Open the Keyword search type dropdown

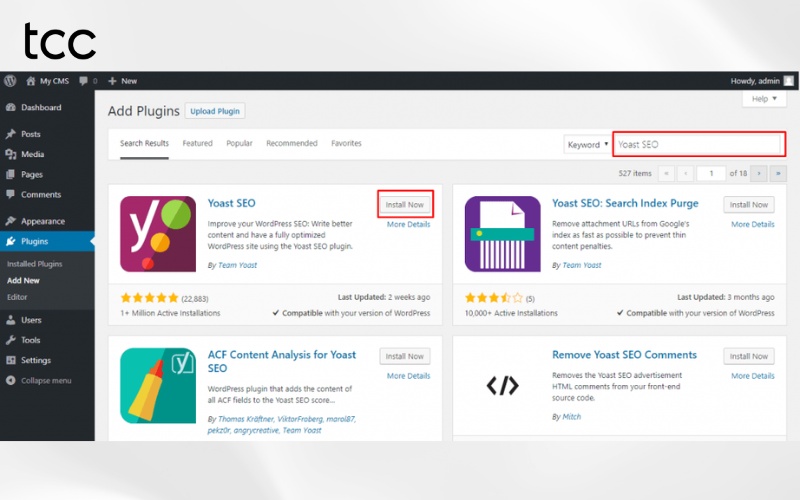[587, 144]
